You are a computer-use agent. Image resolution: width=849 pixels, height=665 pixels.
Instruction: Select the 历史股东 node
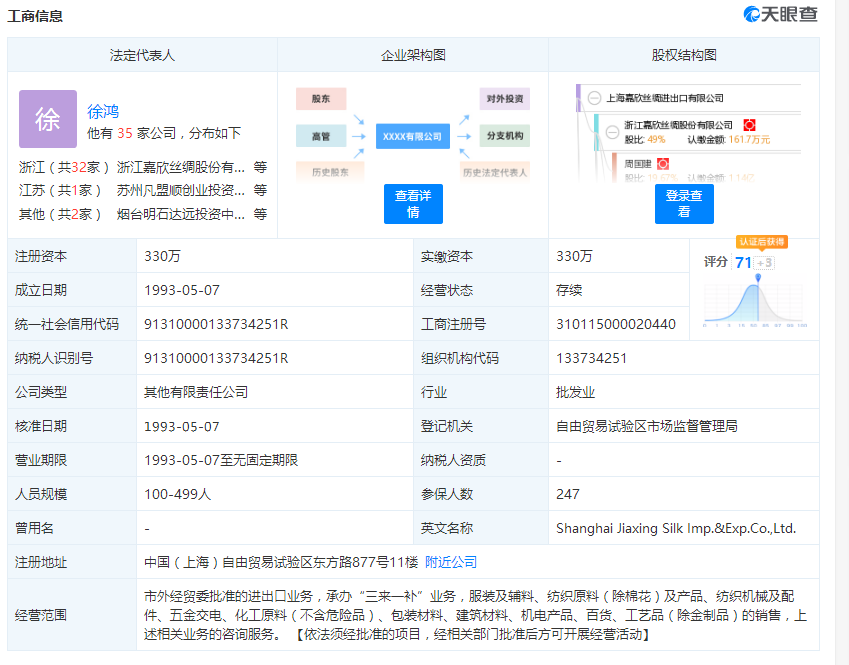(329, 172)
